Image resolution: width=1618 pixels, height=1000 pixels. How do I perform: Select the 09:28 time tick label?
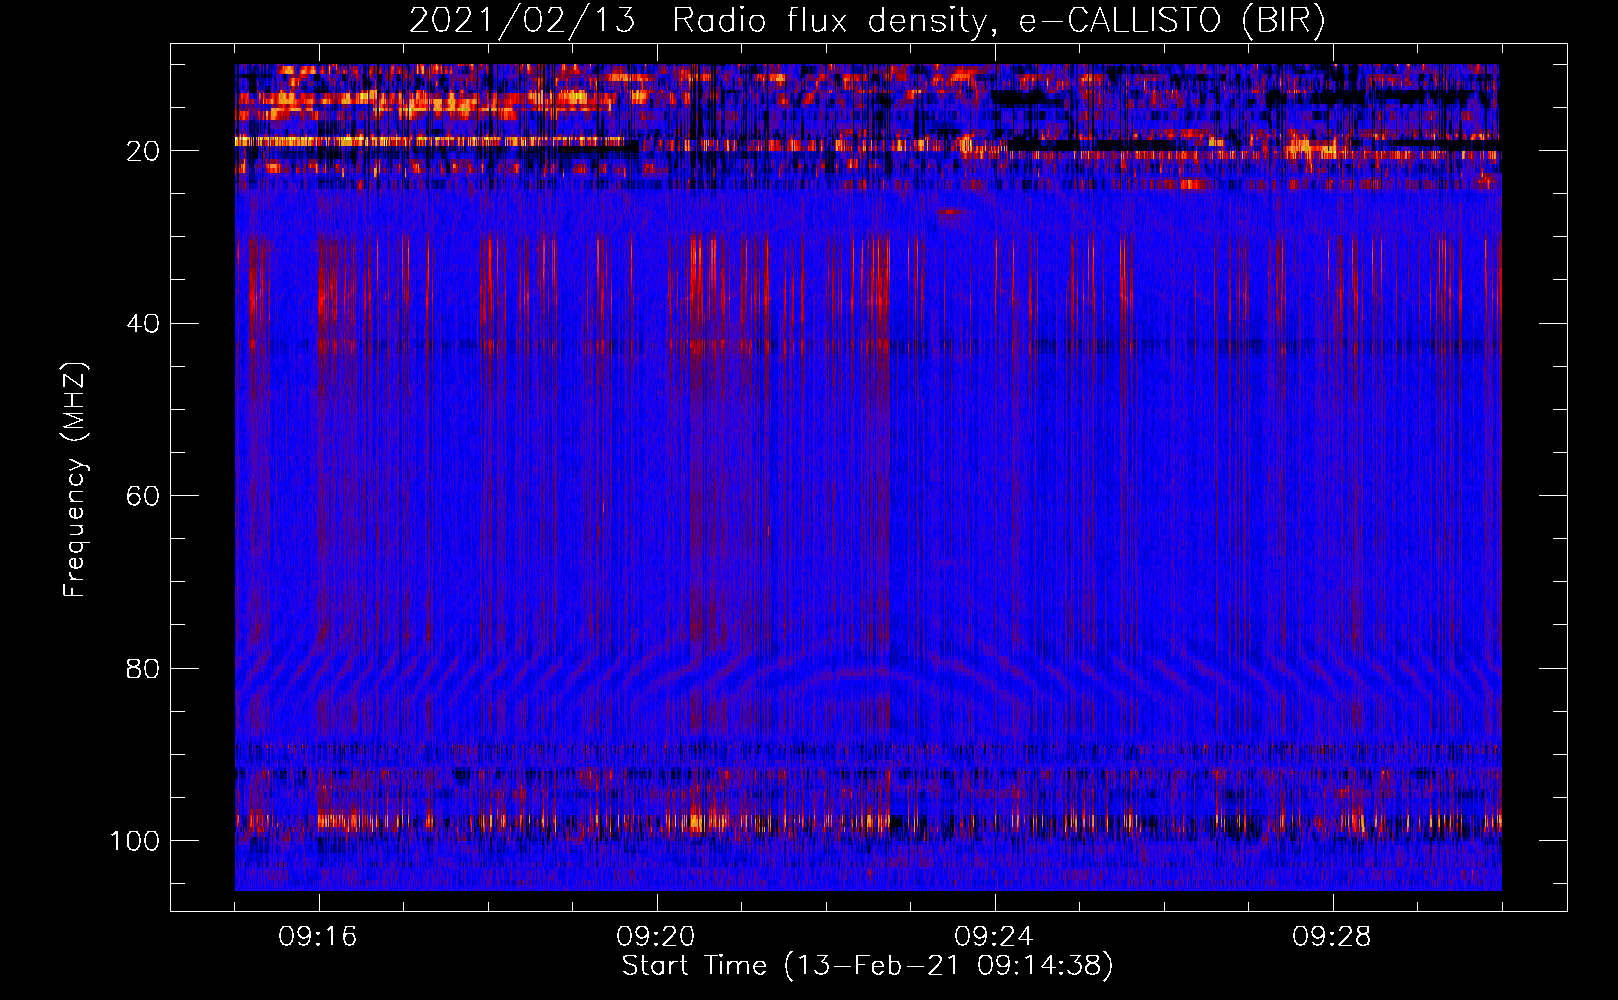(1333, 937)
